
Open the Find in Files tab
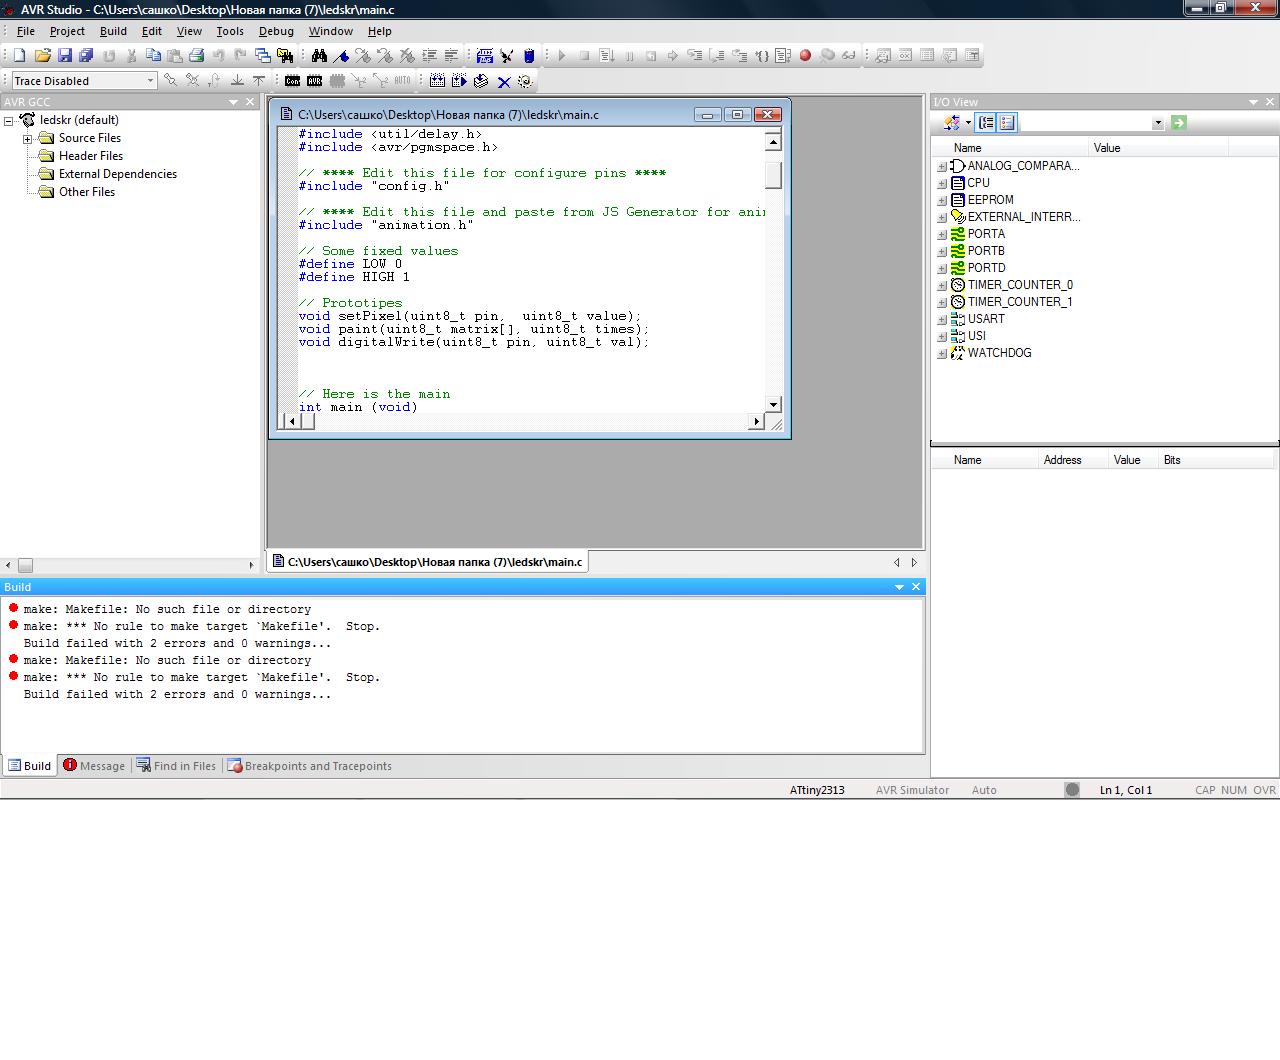177,766
